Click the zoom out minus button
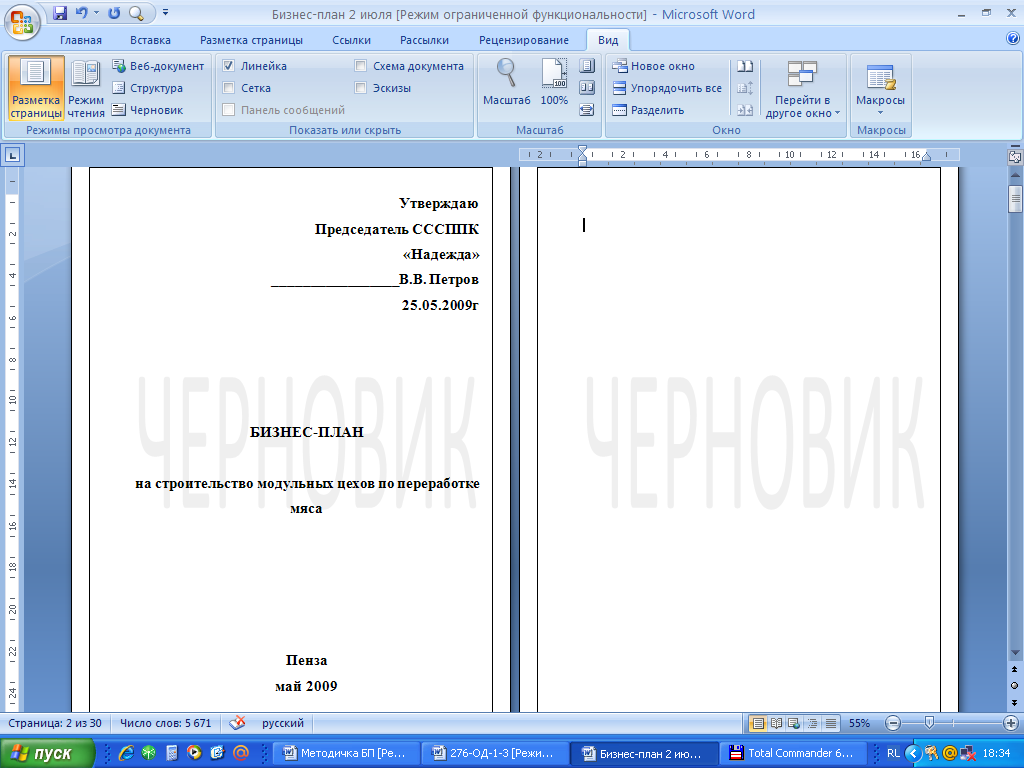This screenshot has height=768, width=1024. click(893, 723)
